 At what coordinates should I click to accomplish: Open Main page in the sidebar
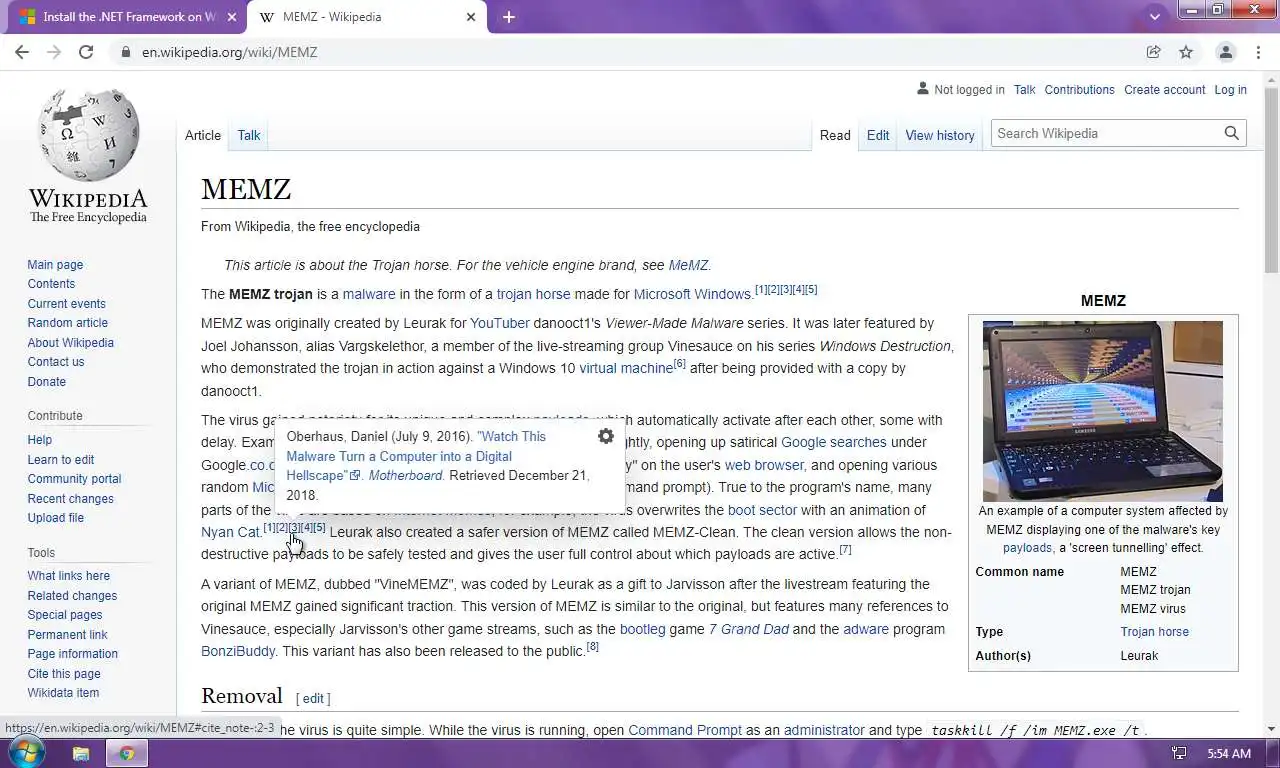pos(55,265)
